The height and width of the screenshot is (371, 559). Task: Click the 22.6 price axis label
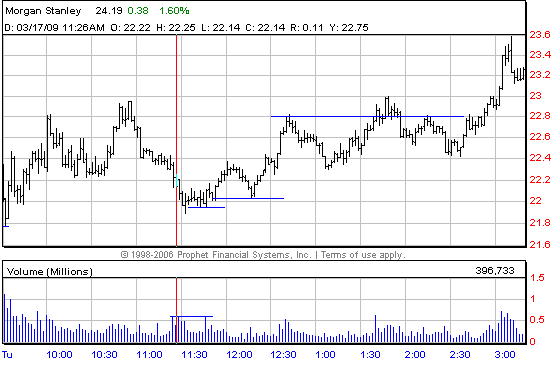point(540,136)
